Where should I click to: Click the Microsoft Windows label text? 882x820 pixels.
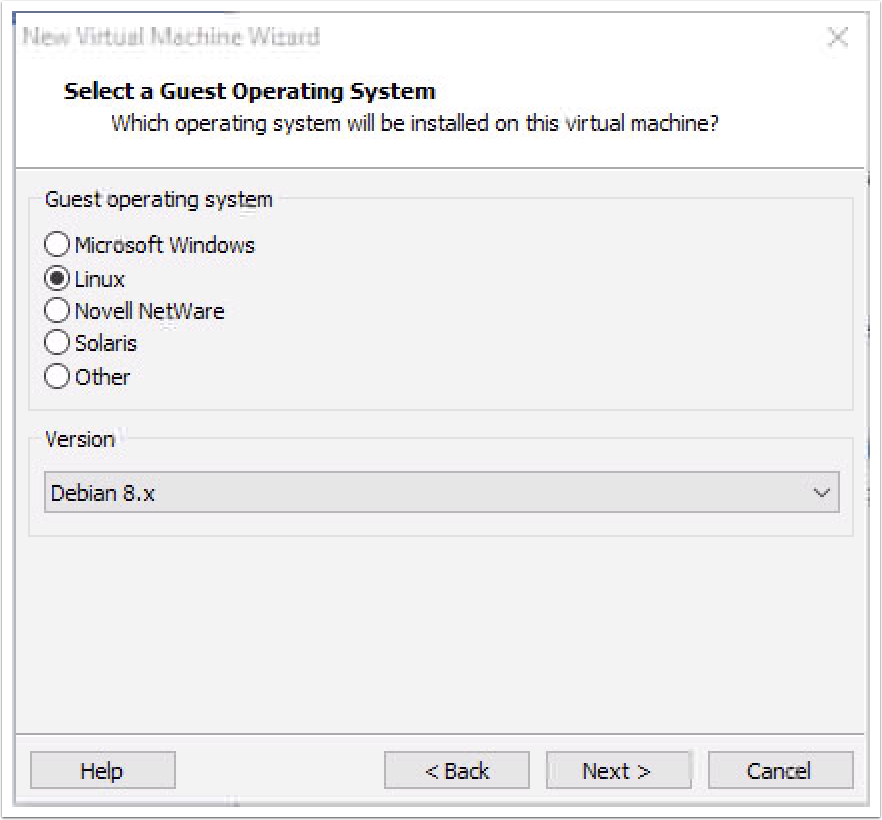tap(165, 245)
